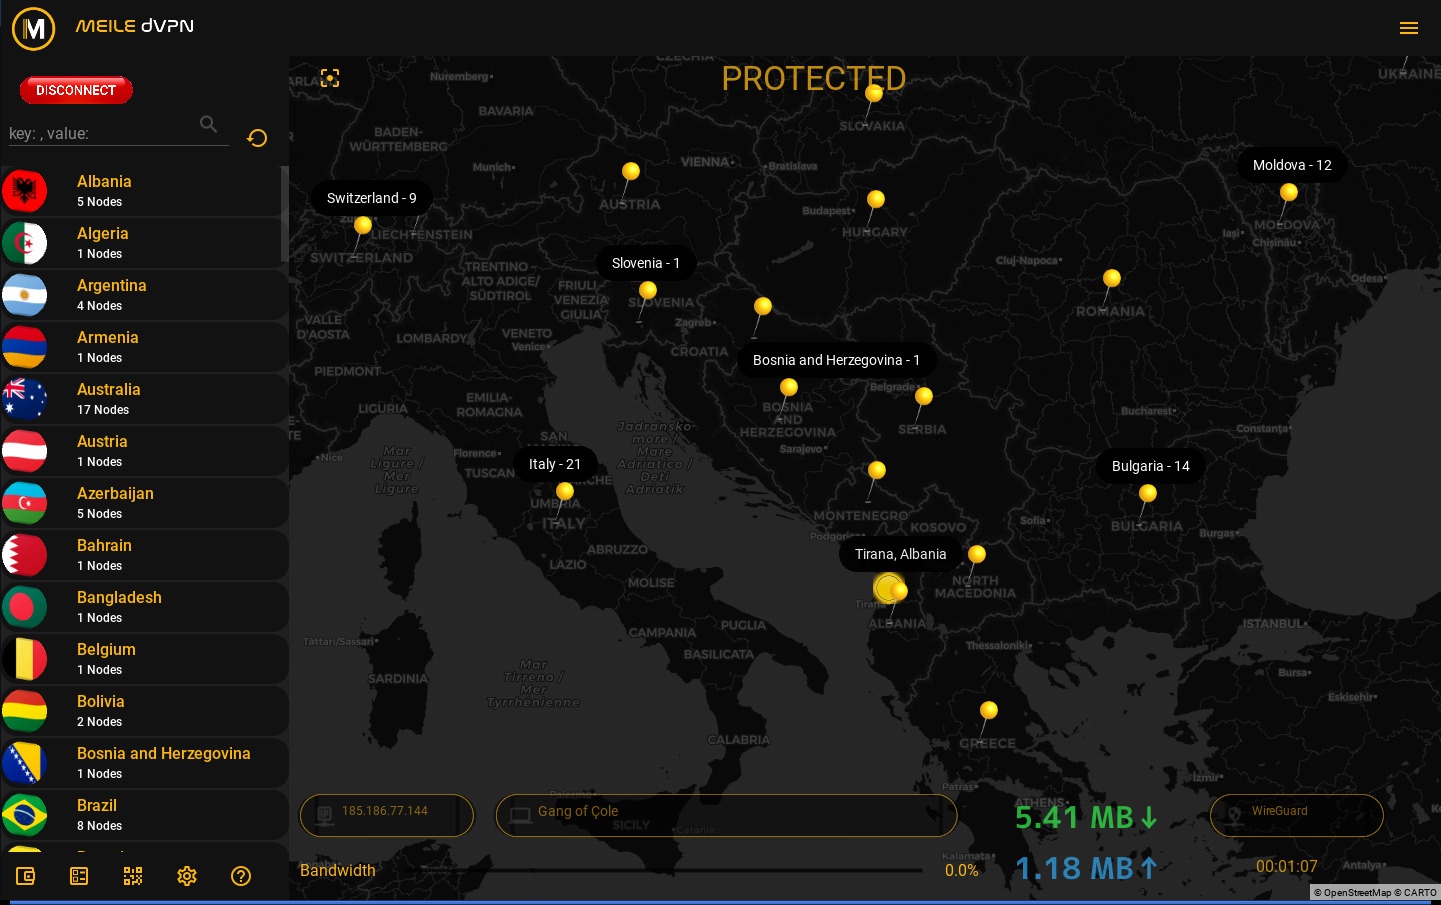Open the QR code icon
The height and width of the screenshot is (905, 1441).
point(133,876)
